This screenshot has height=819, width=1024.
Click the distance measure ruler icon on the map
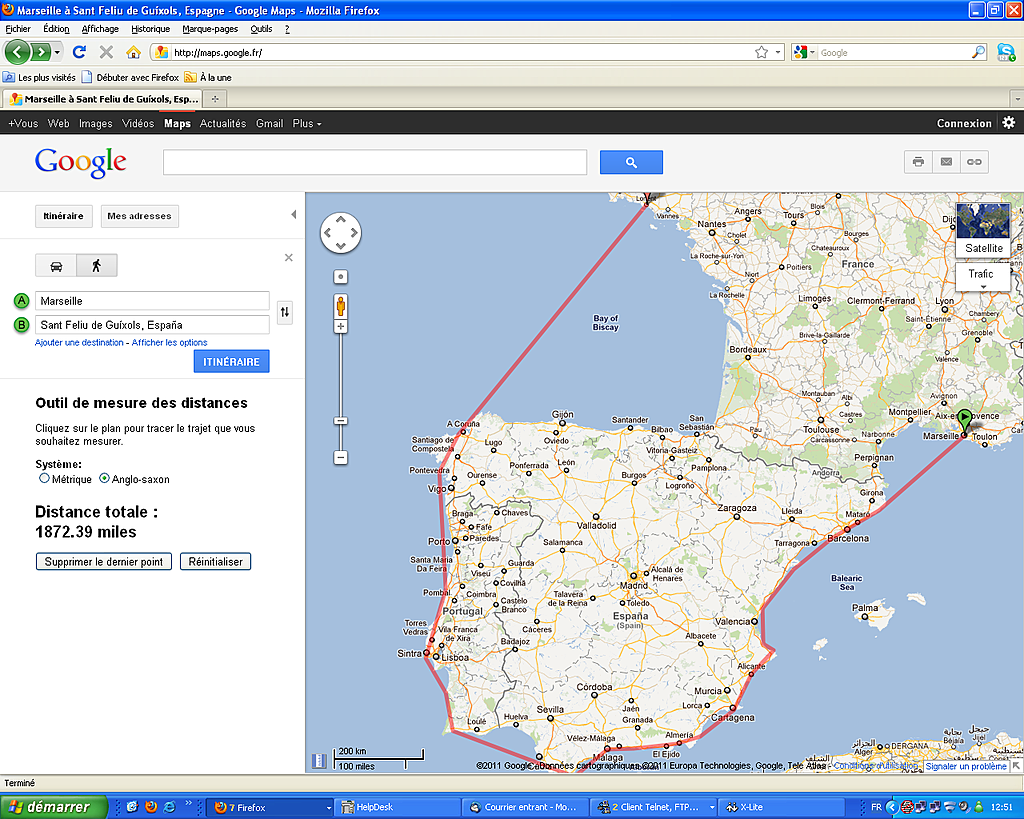(319, 761)
